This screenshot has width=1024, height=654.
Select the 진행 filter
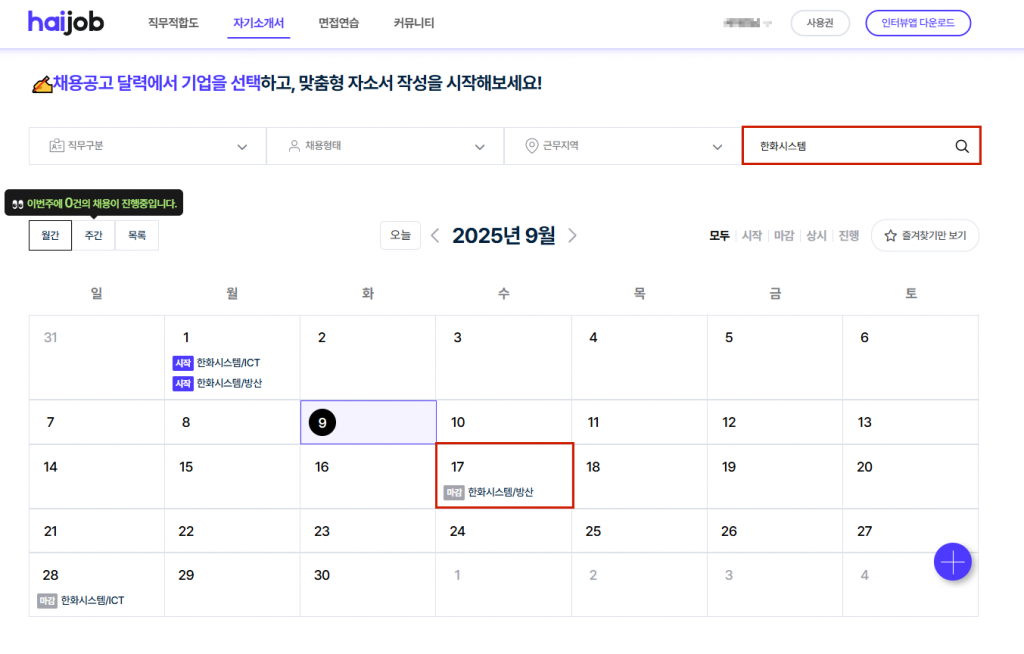pyautogui.click(x=848, y=236)
